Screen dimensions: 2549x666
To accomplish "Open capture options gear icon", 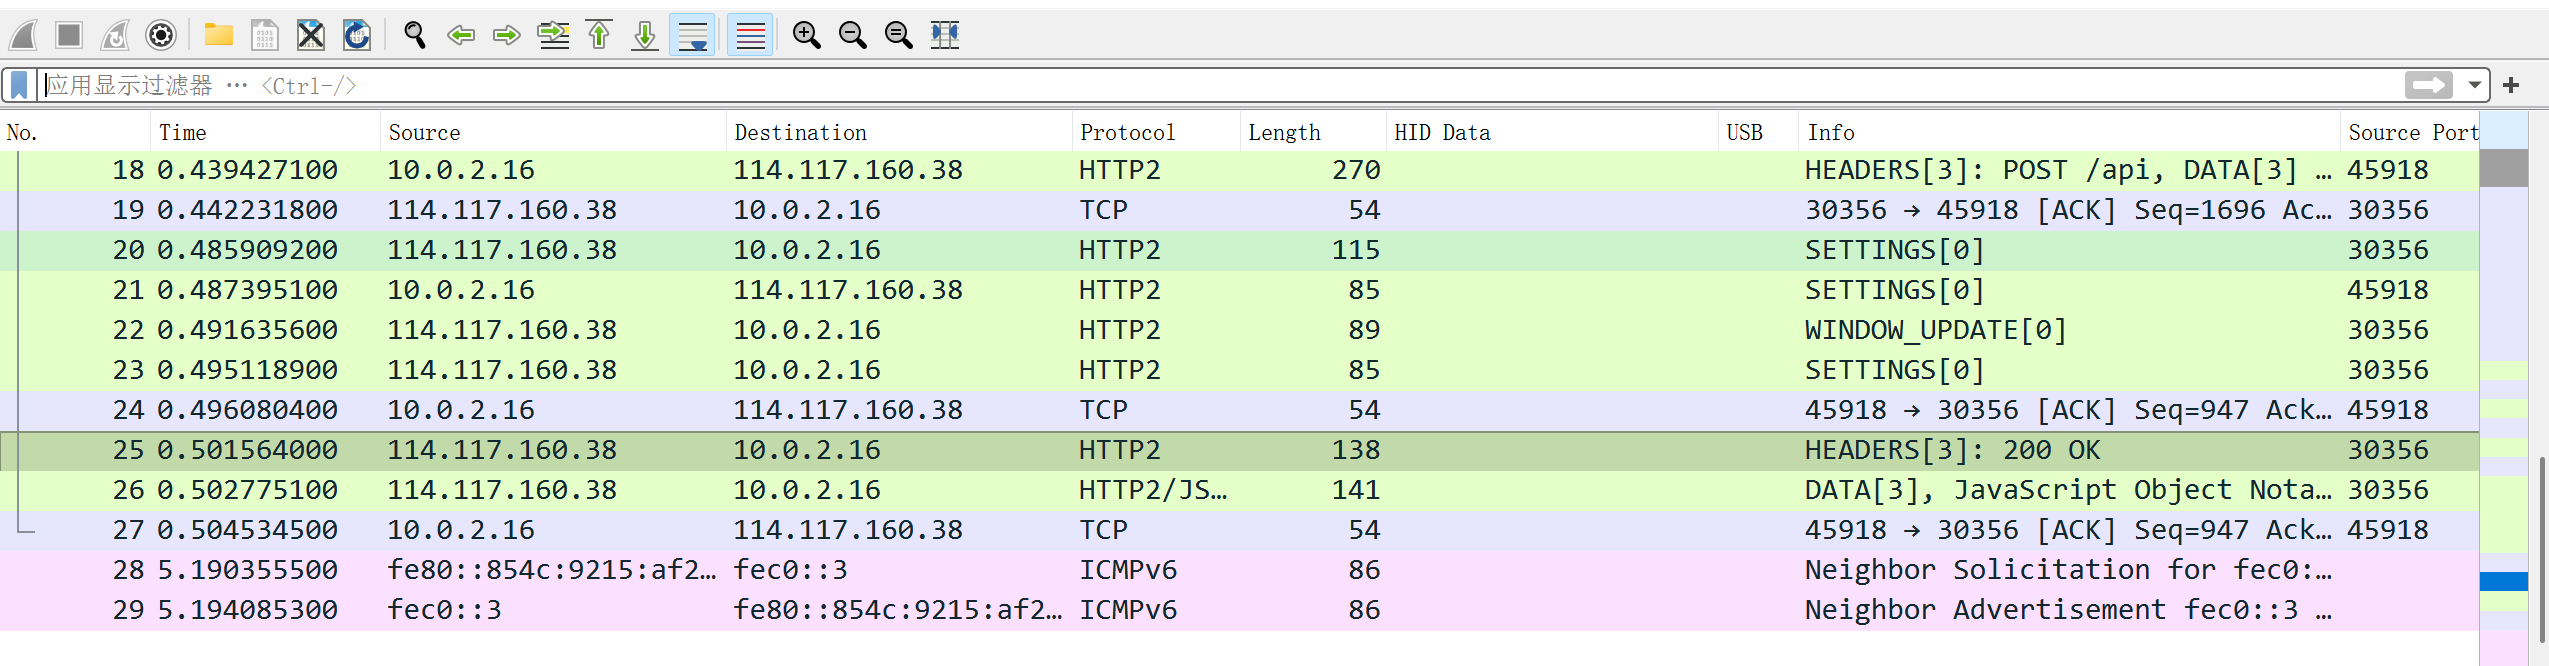I will 161,36.
